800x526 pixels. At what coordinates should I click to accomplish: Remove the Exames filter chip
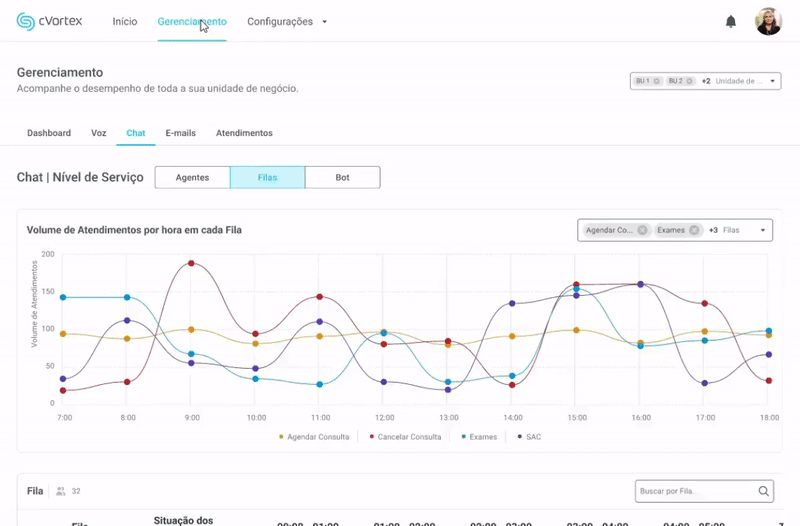[694, 230]
